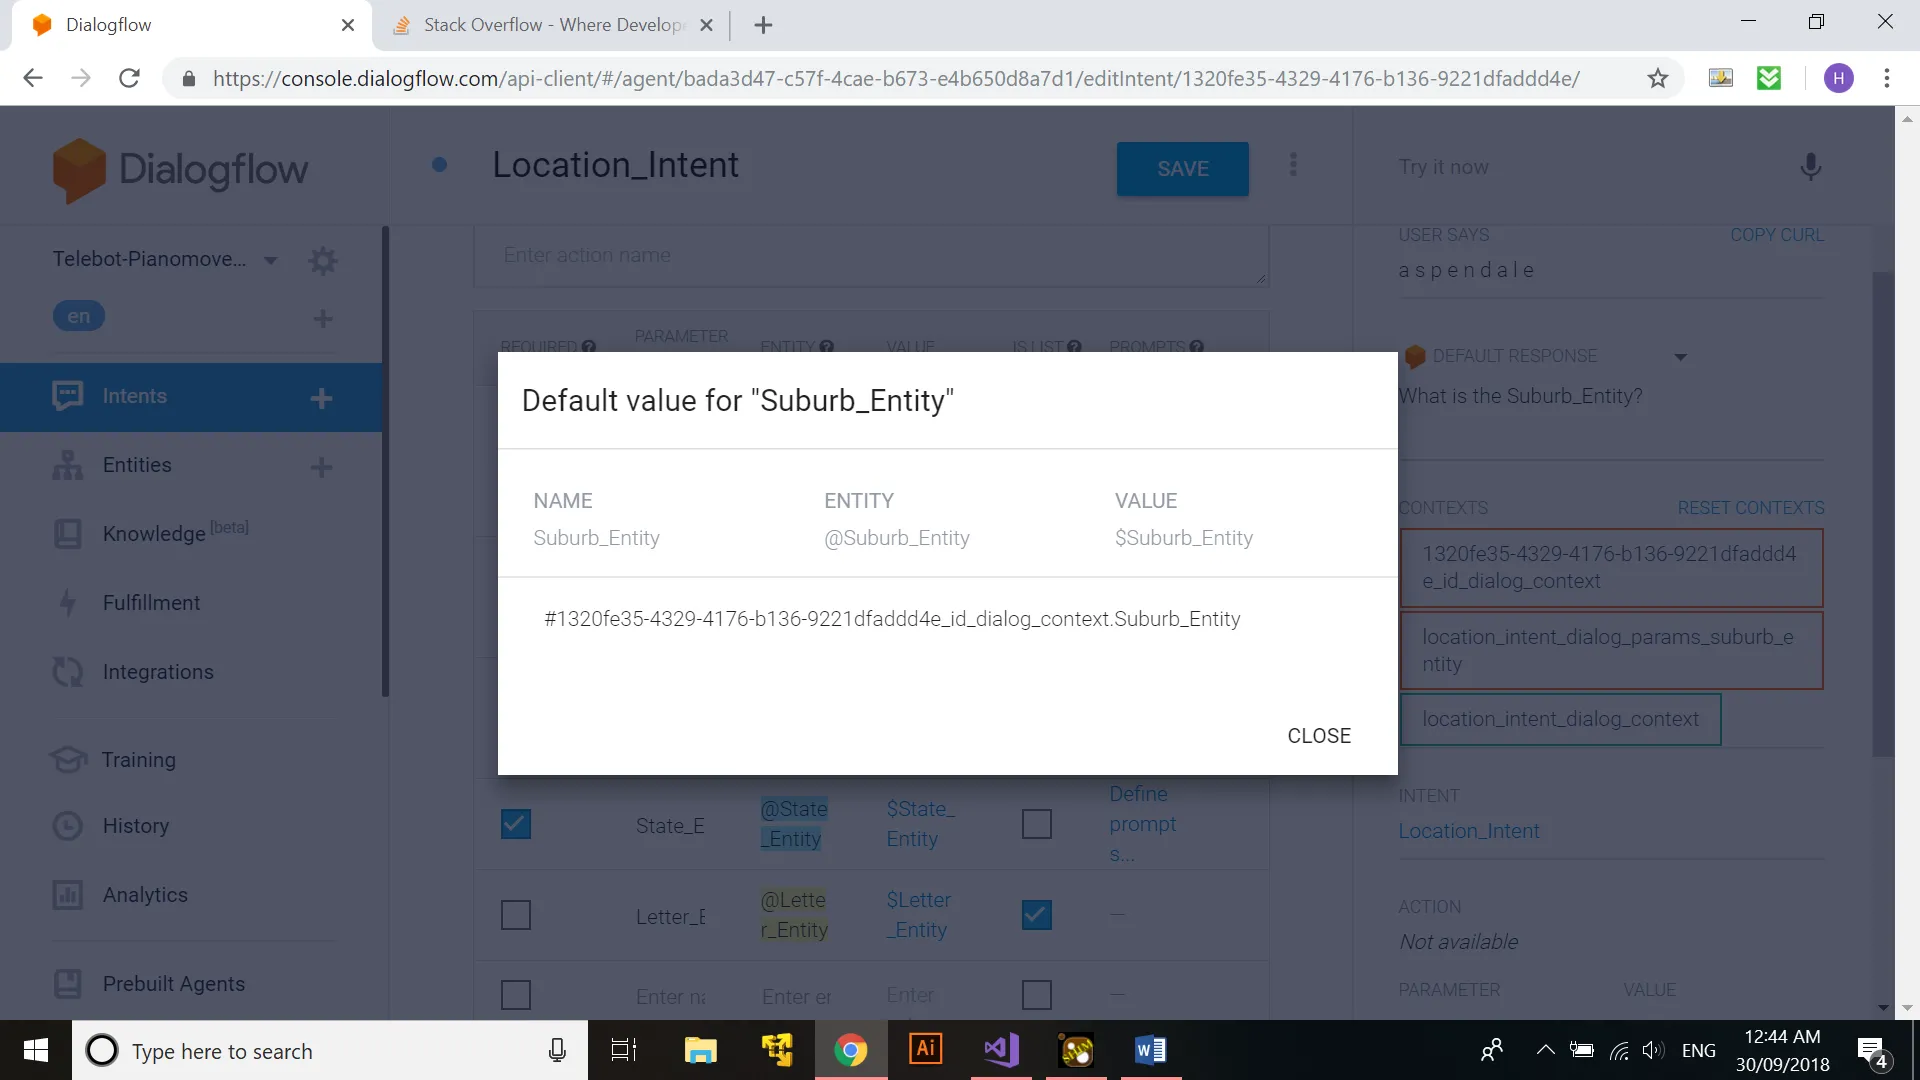Expand the Default Response dropdown arrow
The width and height of the screenshot is (1920, 1080).
(1680, 357)
